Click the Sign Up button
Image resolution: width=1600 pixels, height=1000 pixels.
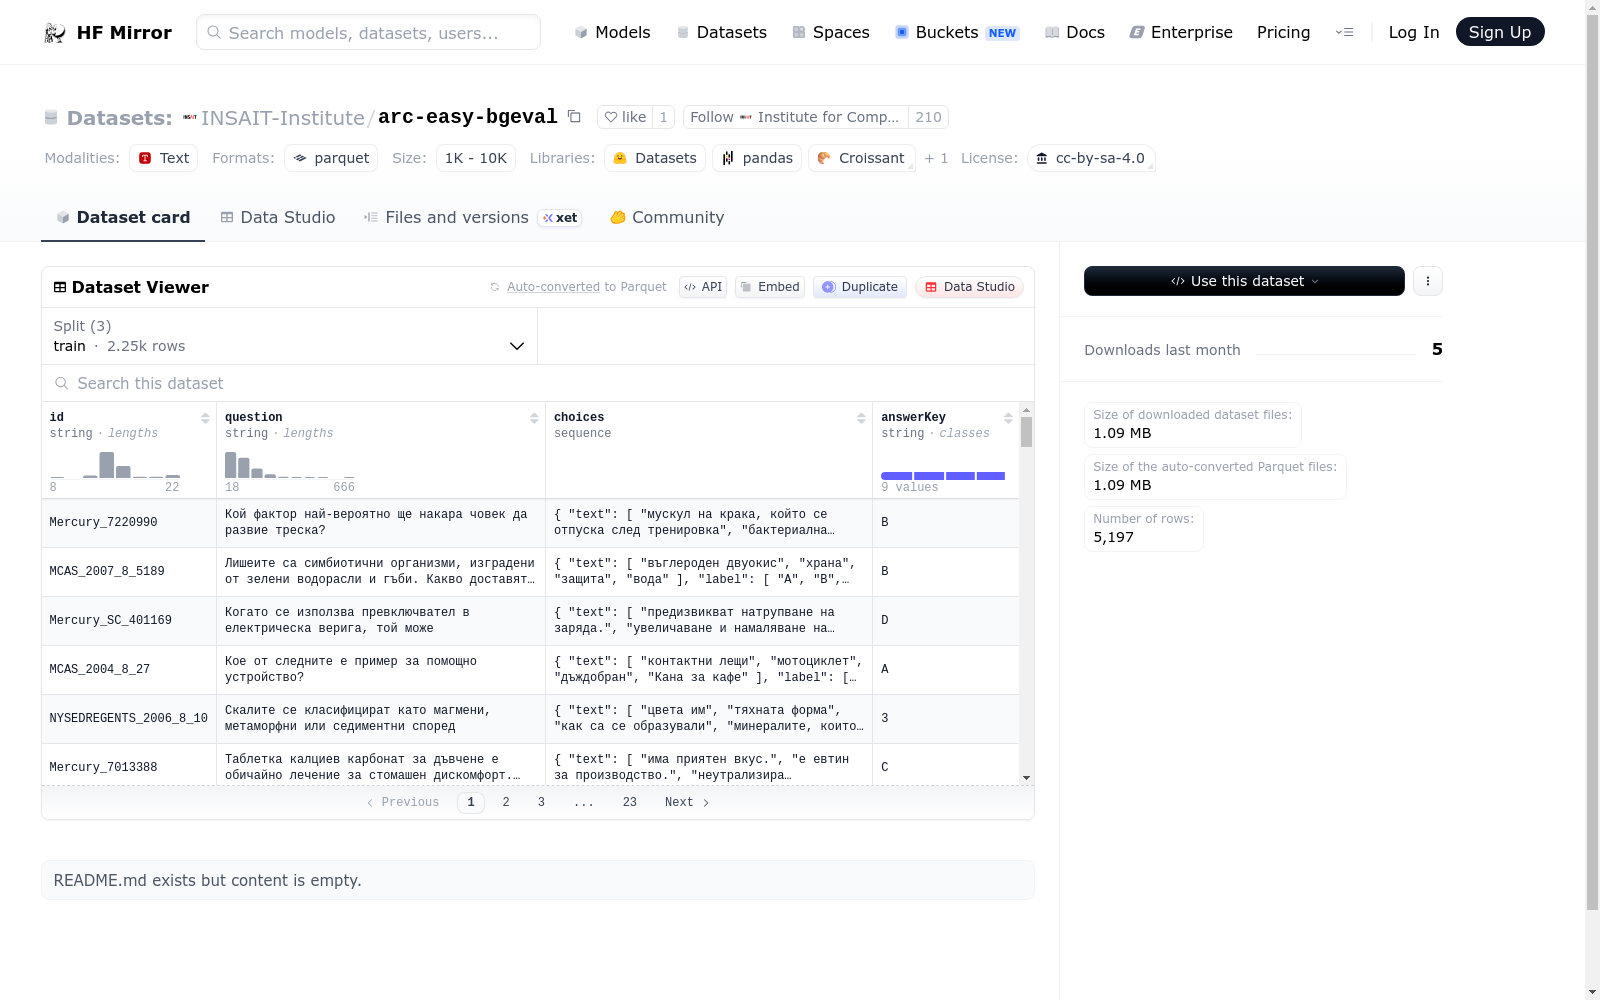(x=1500, y=32)
